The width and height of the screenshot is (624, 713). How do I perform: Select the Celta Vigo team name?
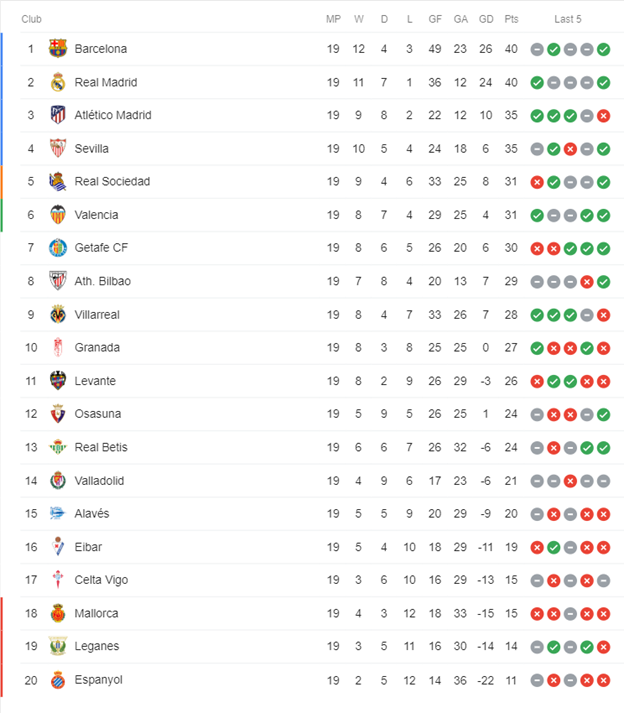[x=101, y=580]
